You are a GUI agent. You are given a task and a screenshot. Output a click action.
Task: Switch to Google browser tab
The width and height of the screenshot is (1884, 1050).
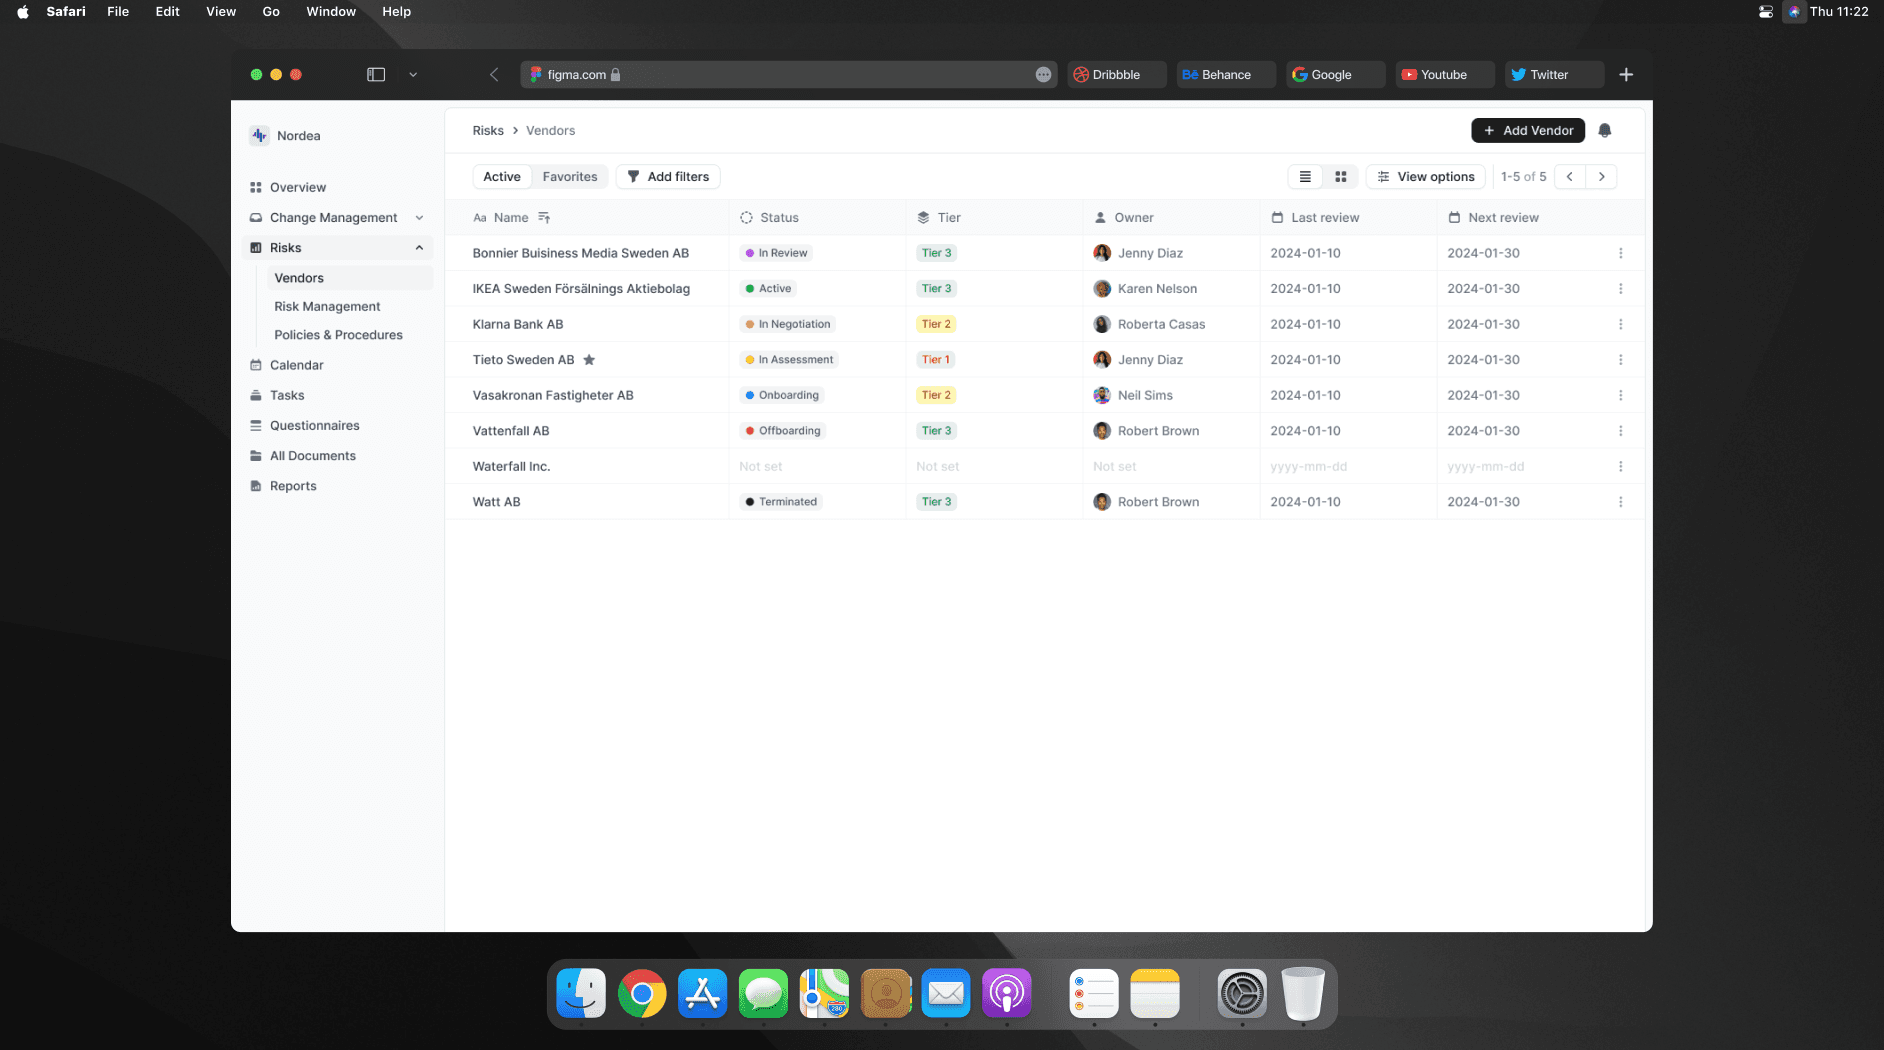pos(1335,74)
